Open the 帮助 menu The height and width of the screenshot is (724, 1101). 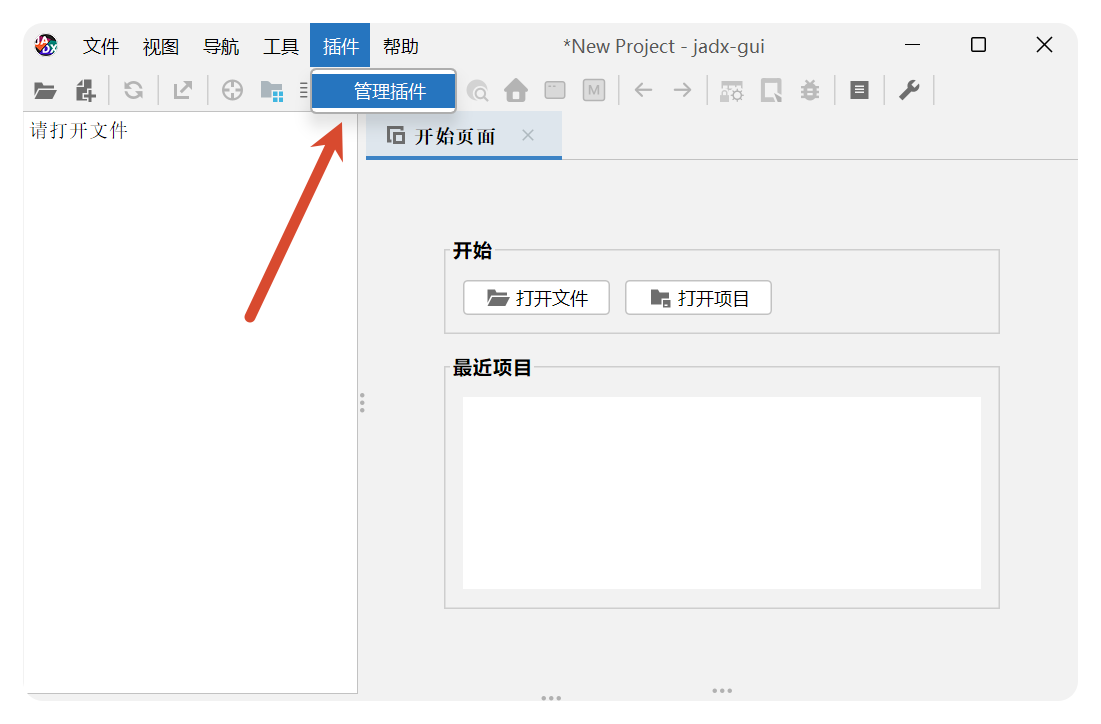pos(401,47)
